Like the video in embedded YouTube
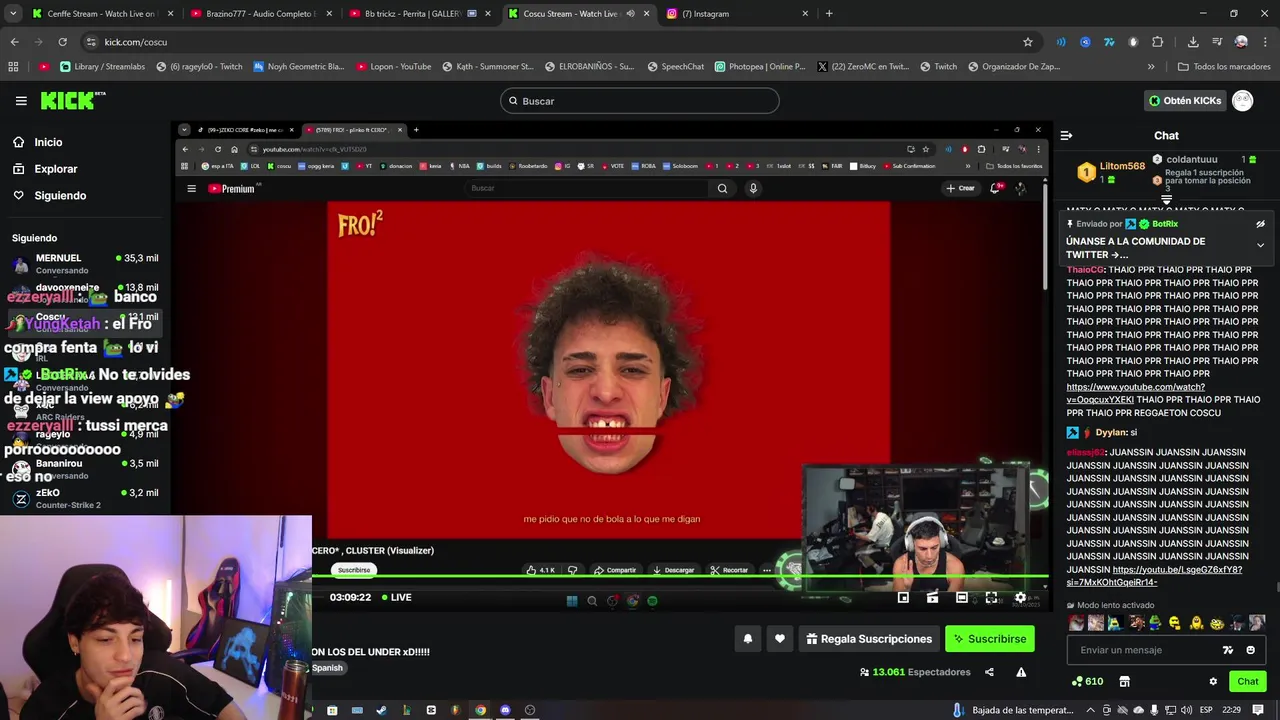Image resolution: width=1280 pixels, height=720 pixels. 541,570
